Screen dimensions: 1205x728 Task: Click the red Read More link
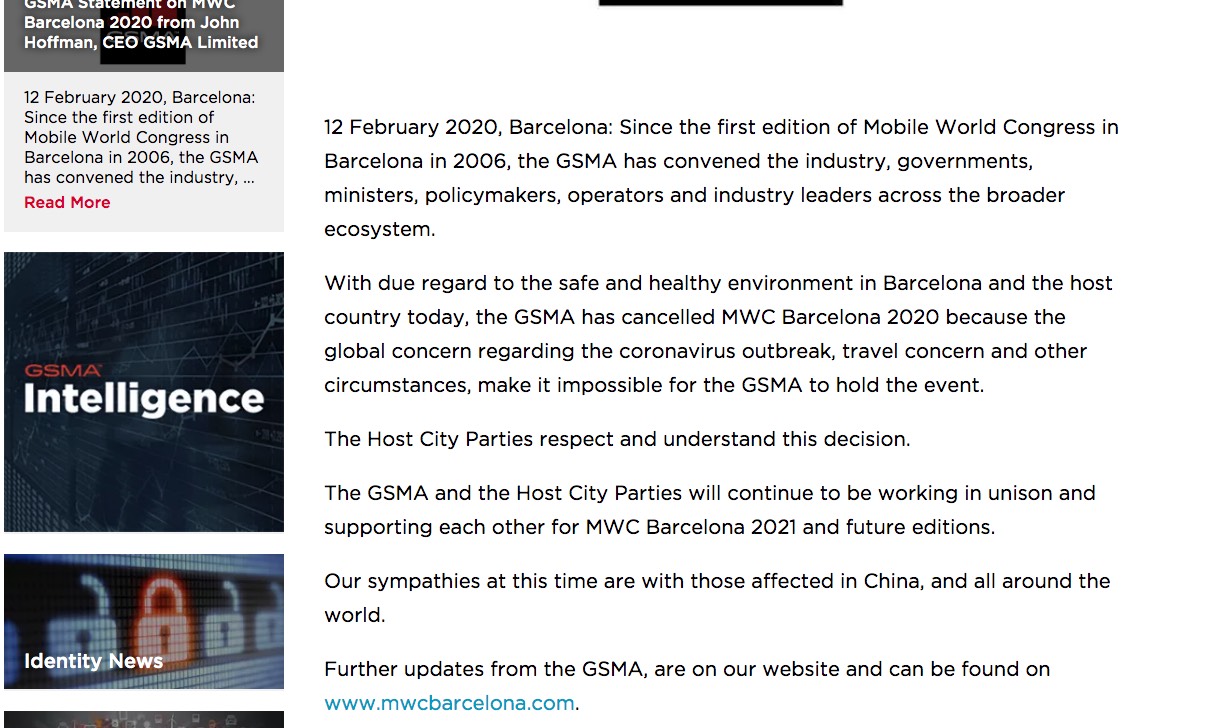67,203
